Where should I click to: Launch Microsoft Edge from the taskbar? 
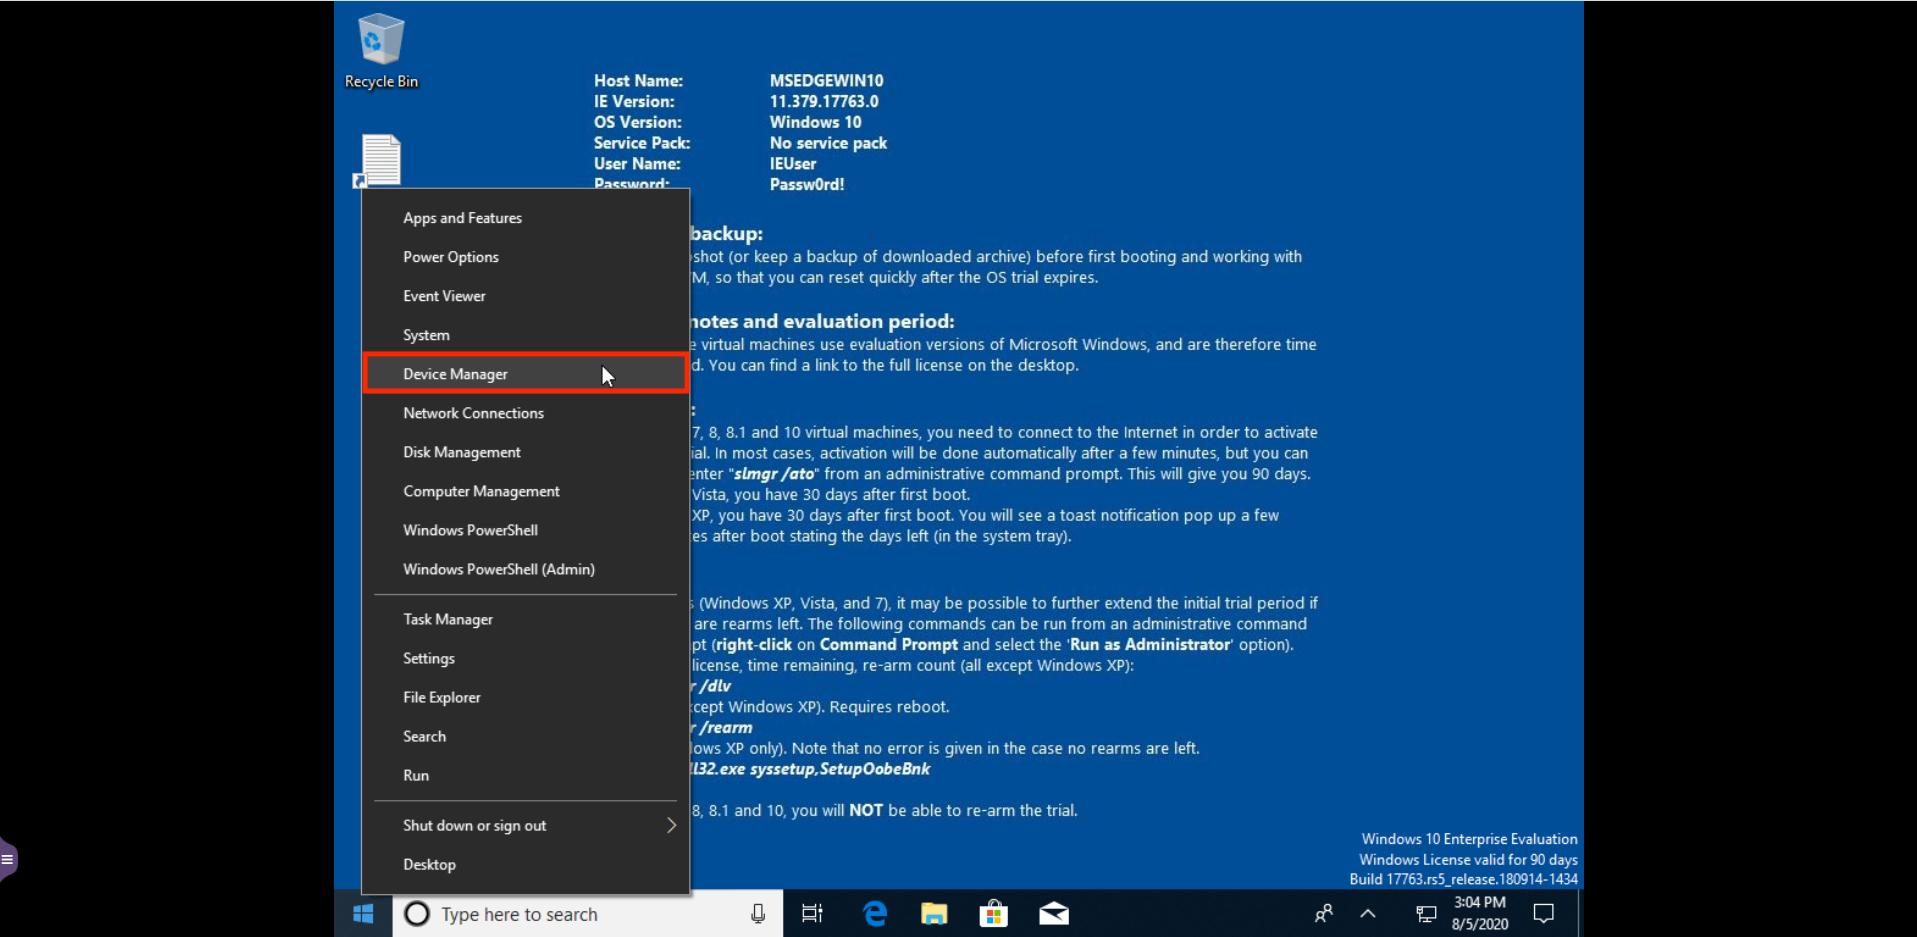[875, 914]
